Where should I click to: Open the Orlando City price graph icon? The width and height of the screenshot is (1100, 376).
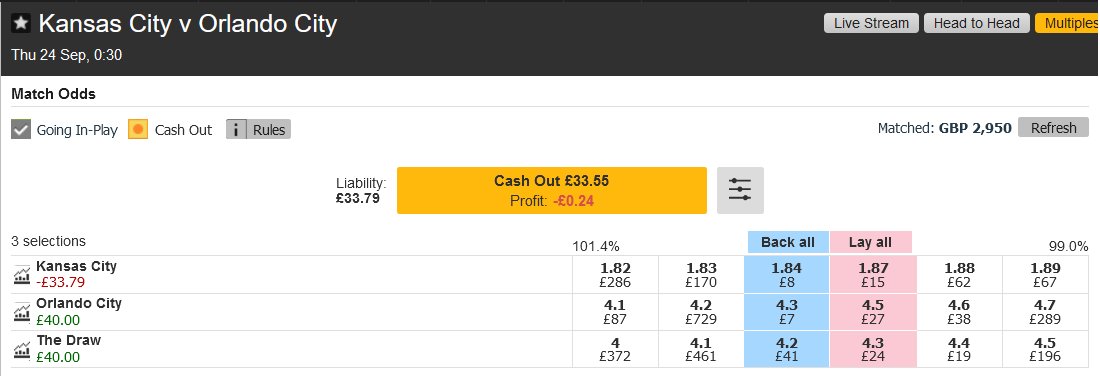pos(22,311)
